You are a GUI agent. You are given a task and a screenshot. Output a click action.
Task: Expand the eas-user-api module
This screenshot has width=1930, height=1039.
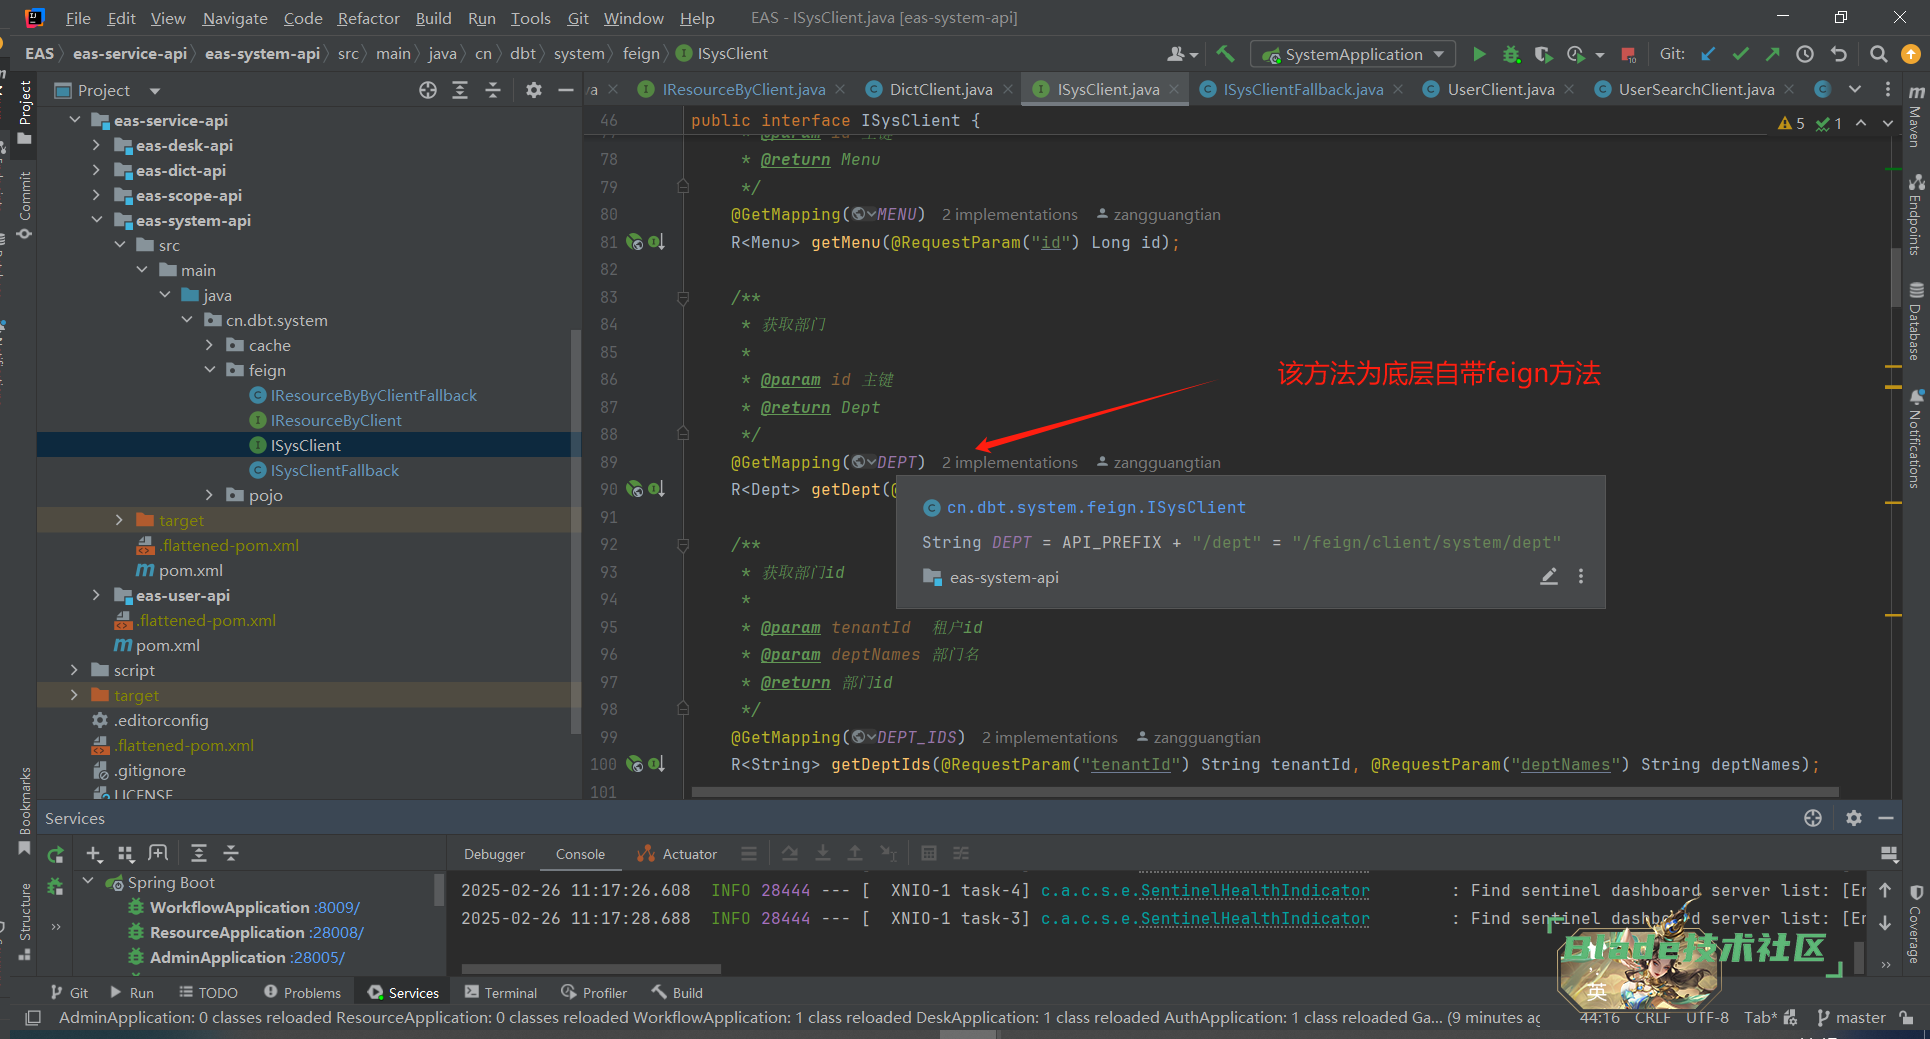[x=96, y=596]
